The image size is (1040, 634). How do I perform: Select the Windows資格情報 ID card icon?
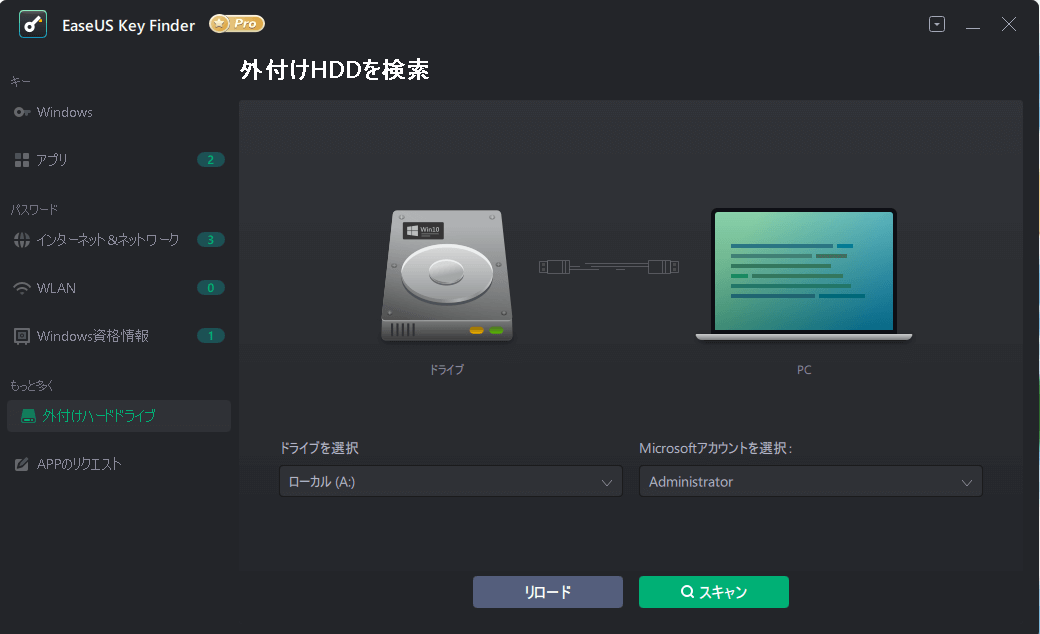click(22, 335)
